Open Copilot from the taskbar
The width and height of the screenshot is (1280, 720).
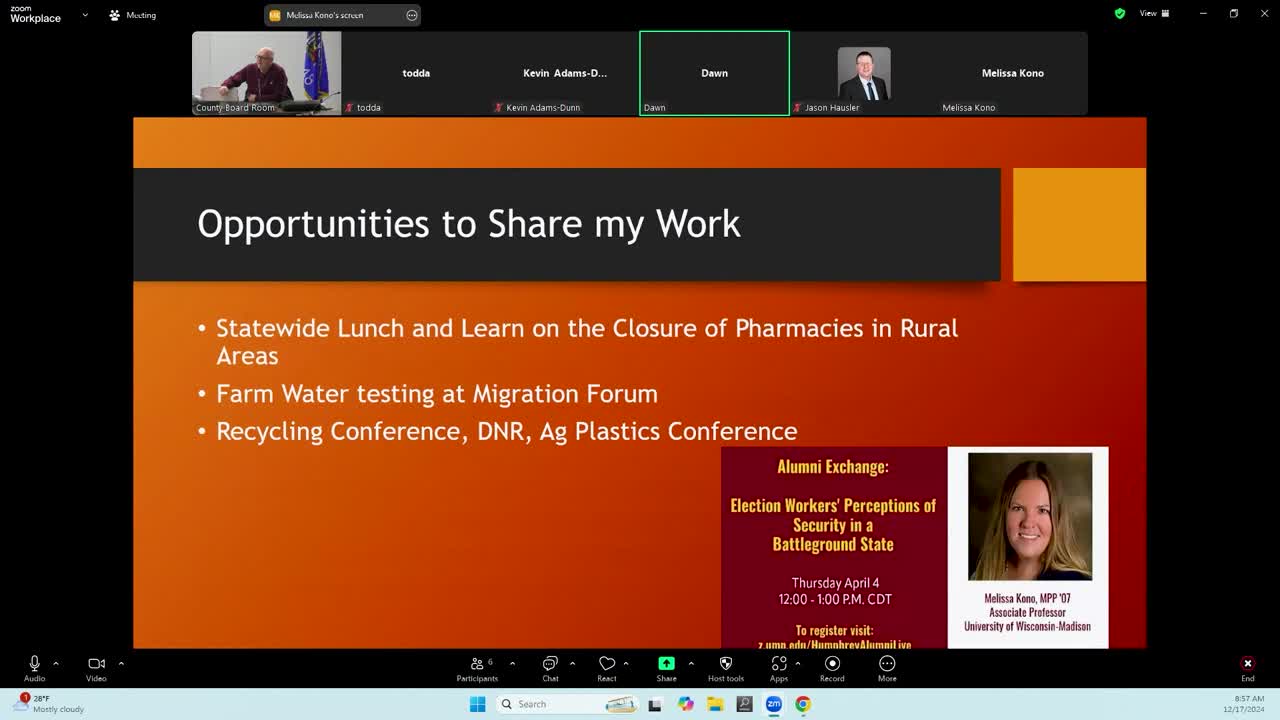tap(685, 704)
